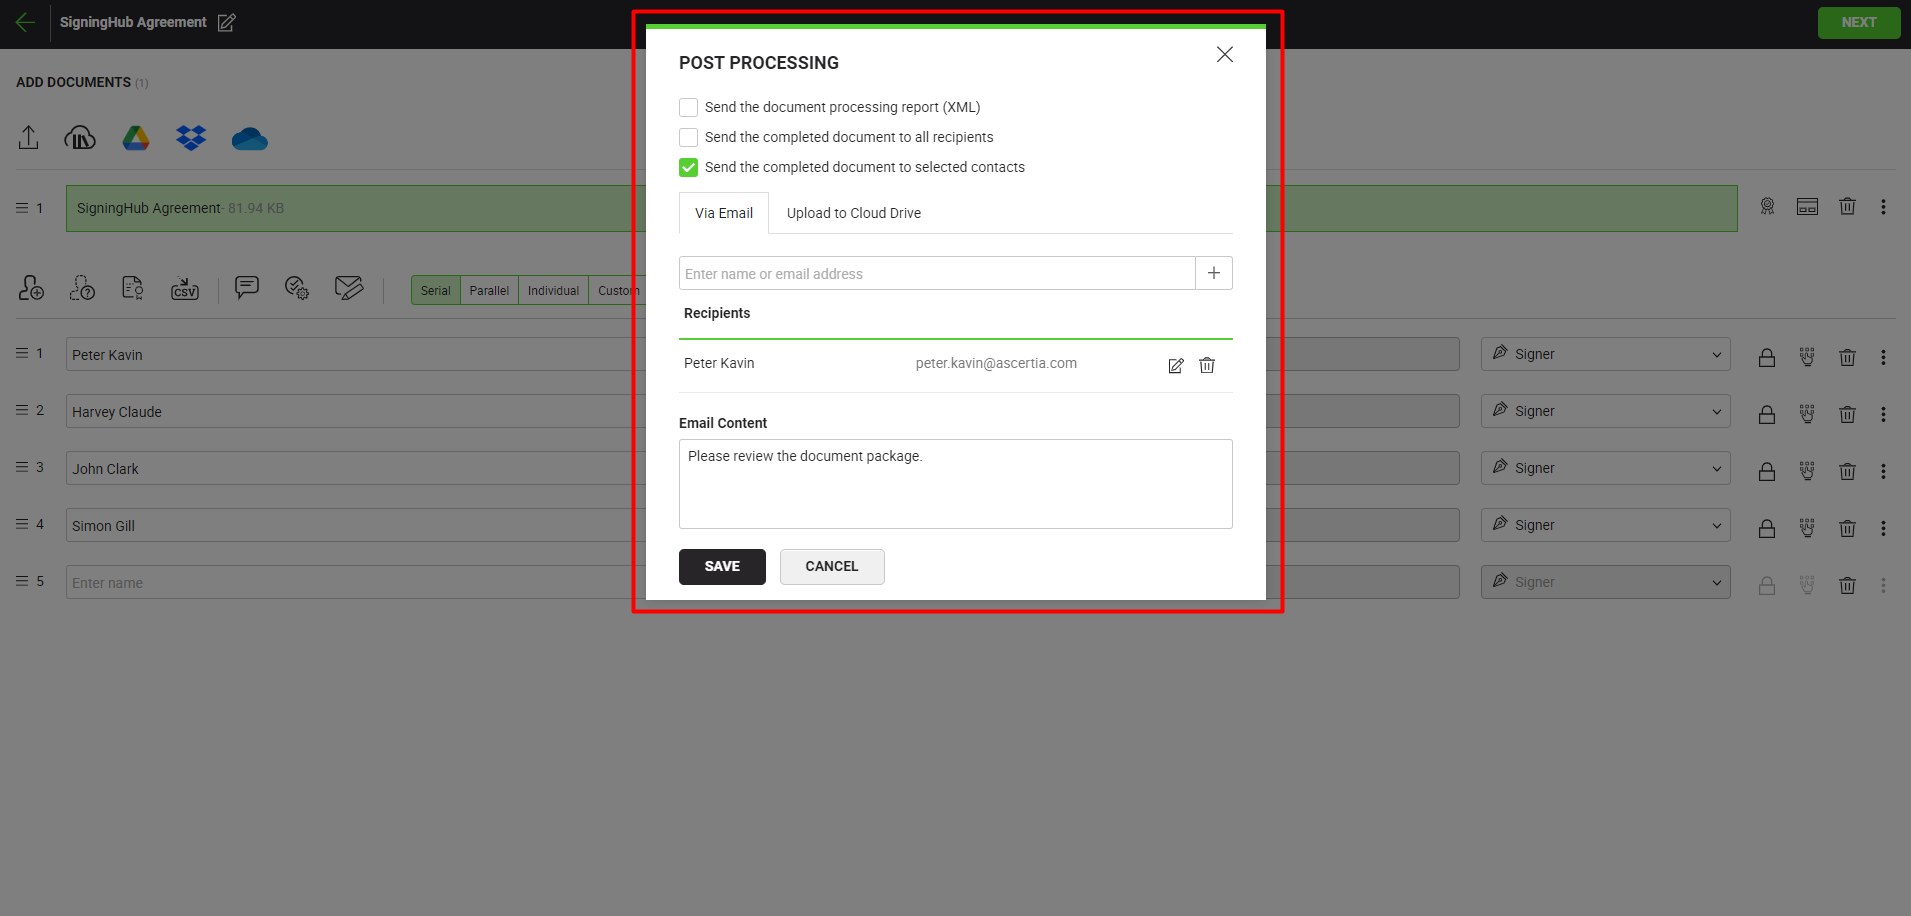This screenshot has width=1911, height=916.
Task: Click the plus icon to add contact
Action: [x=1213, y=273]
